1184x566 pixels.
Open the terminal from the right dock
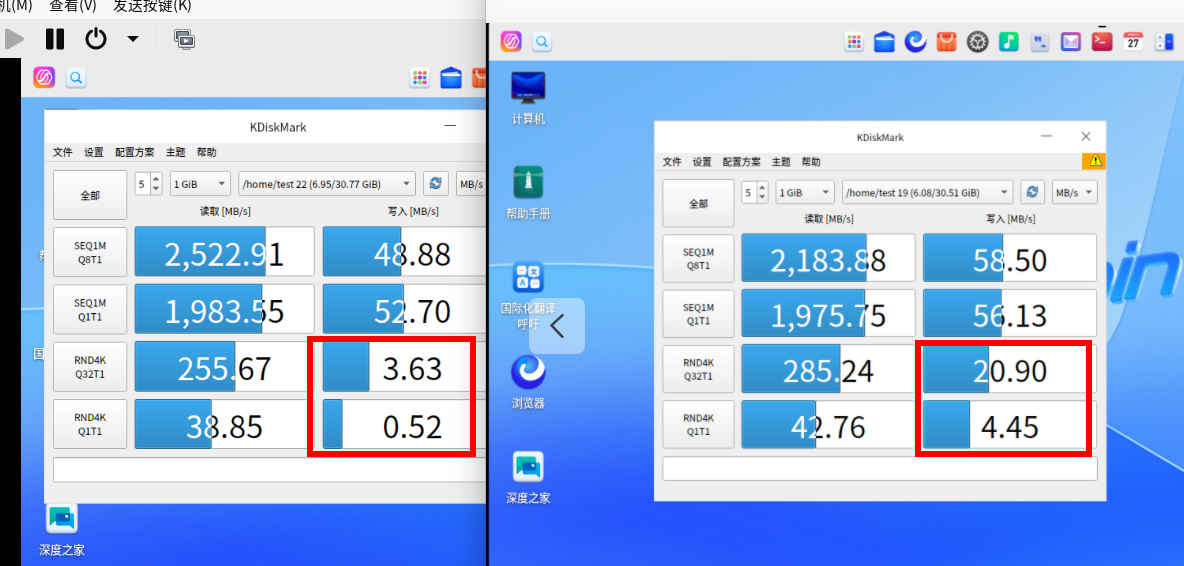(1102, 42)
